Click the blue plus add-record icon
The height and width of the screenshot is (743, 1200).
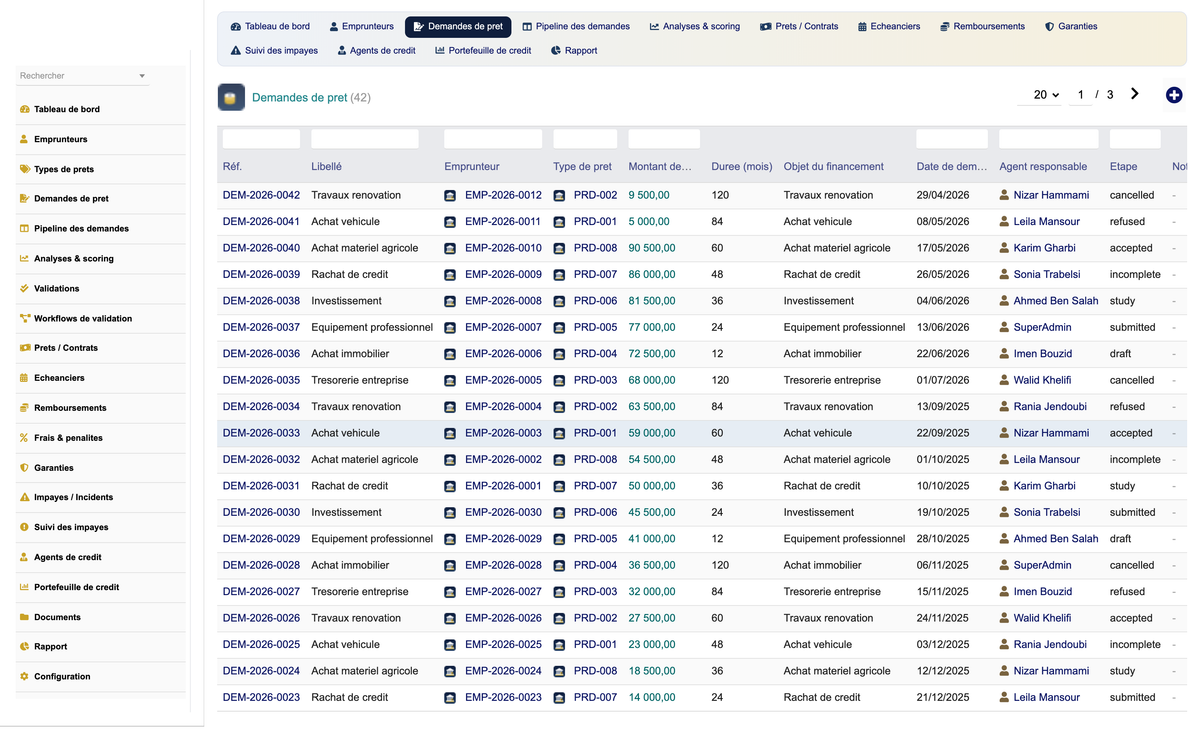coord(1174,95)
